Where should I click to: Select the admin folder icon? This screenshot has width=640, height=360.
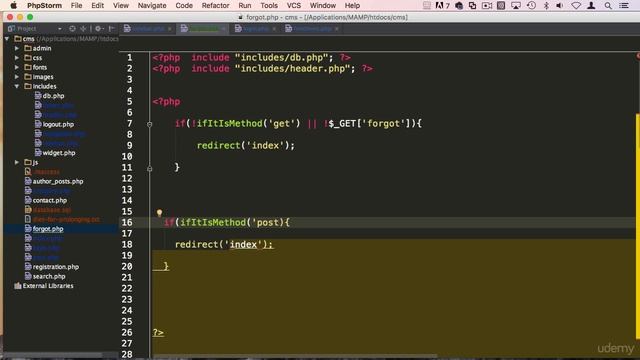tap(28, 48)
